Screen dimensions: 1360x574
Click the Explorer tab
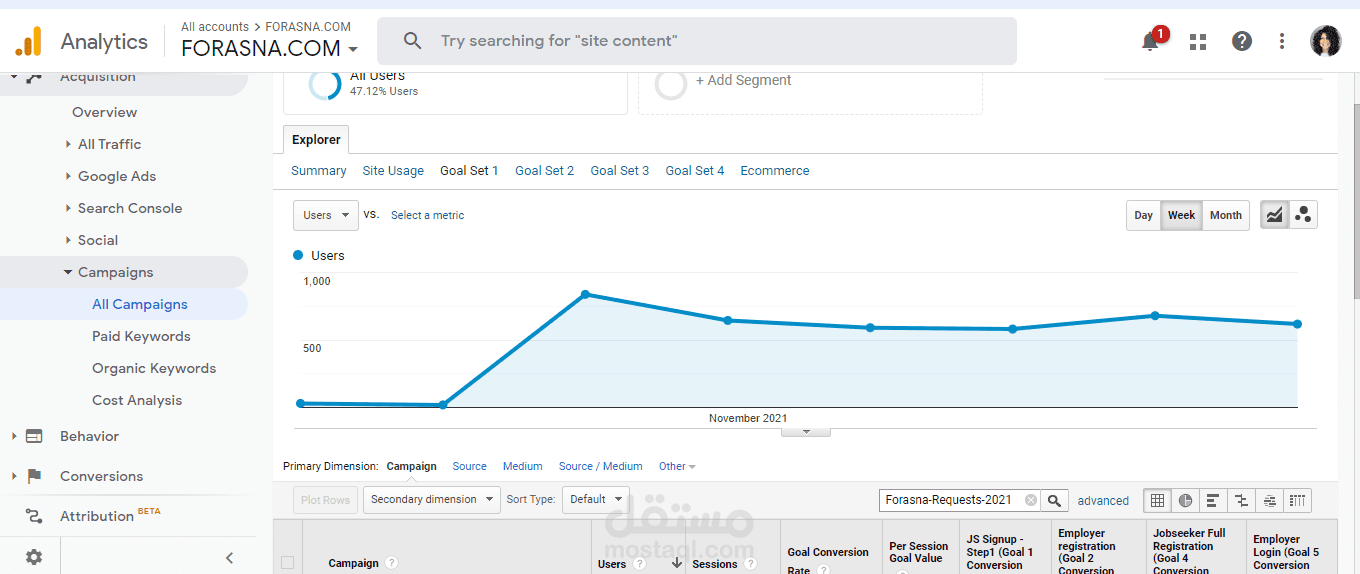coord(316,140)
